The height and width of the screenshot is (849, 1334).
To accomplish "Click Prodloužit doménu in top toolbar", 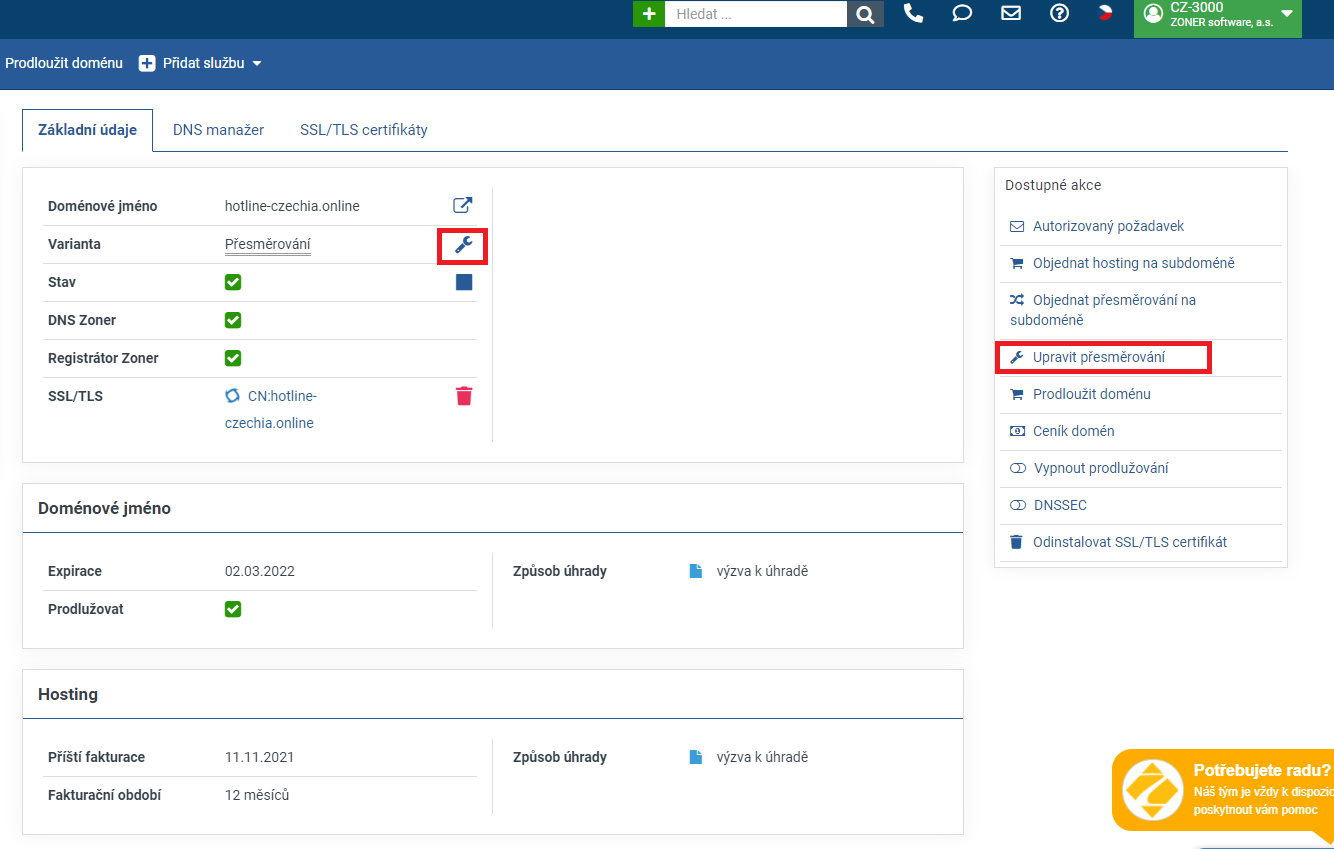I will 64,63.
